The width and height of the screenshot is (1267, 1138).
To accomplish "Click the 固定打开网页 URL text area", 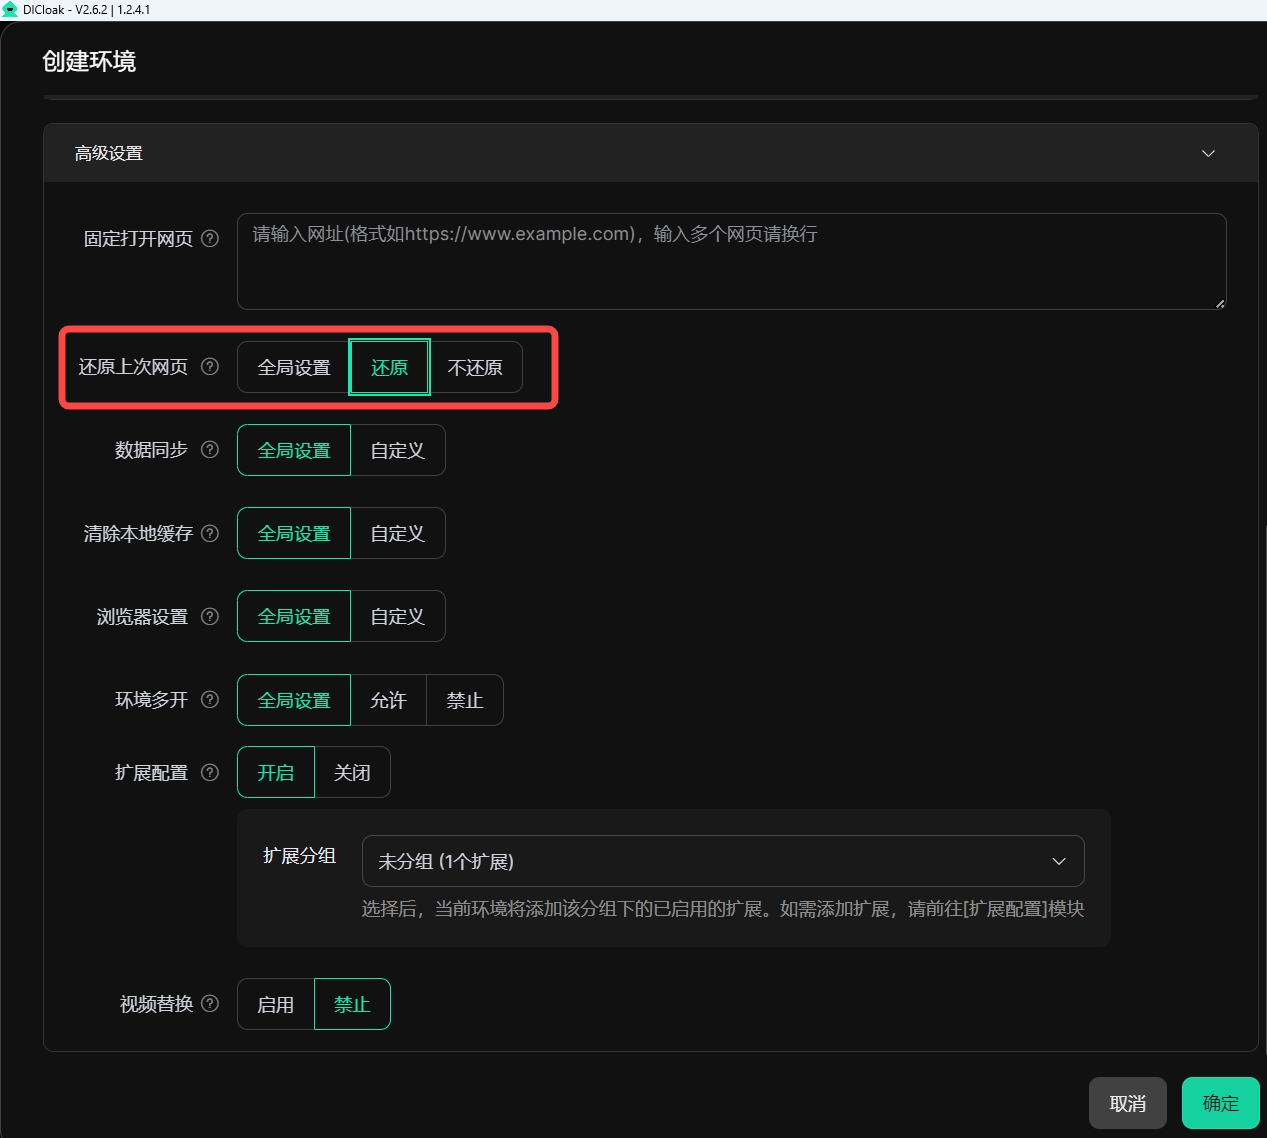I will point(732,262).
